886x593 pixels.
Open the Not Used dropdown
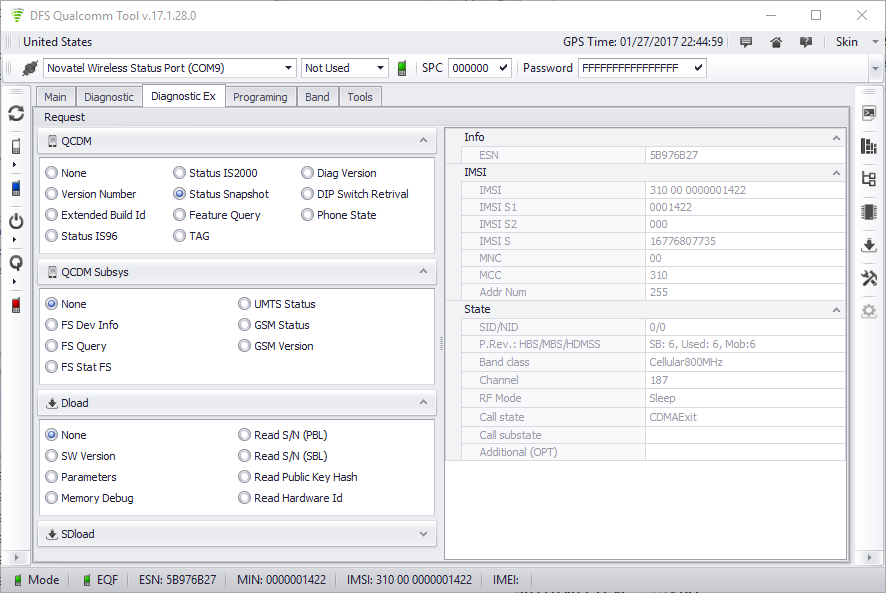tap(380, 68)
